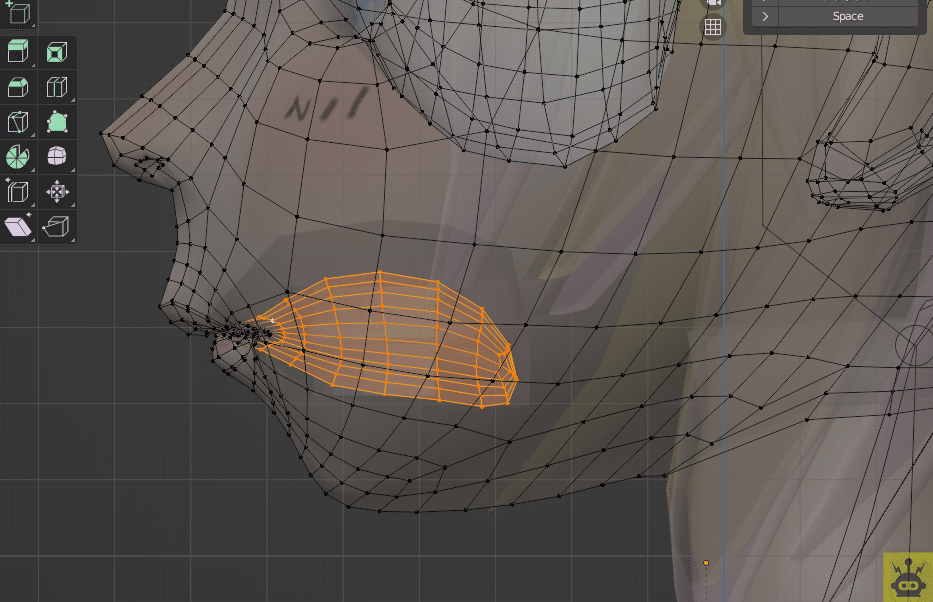Select the Extrude Region tool

point(18,52)
